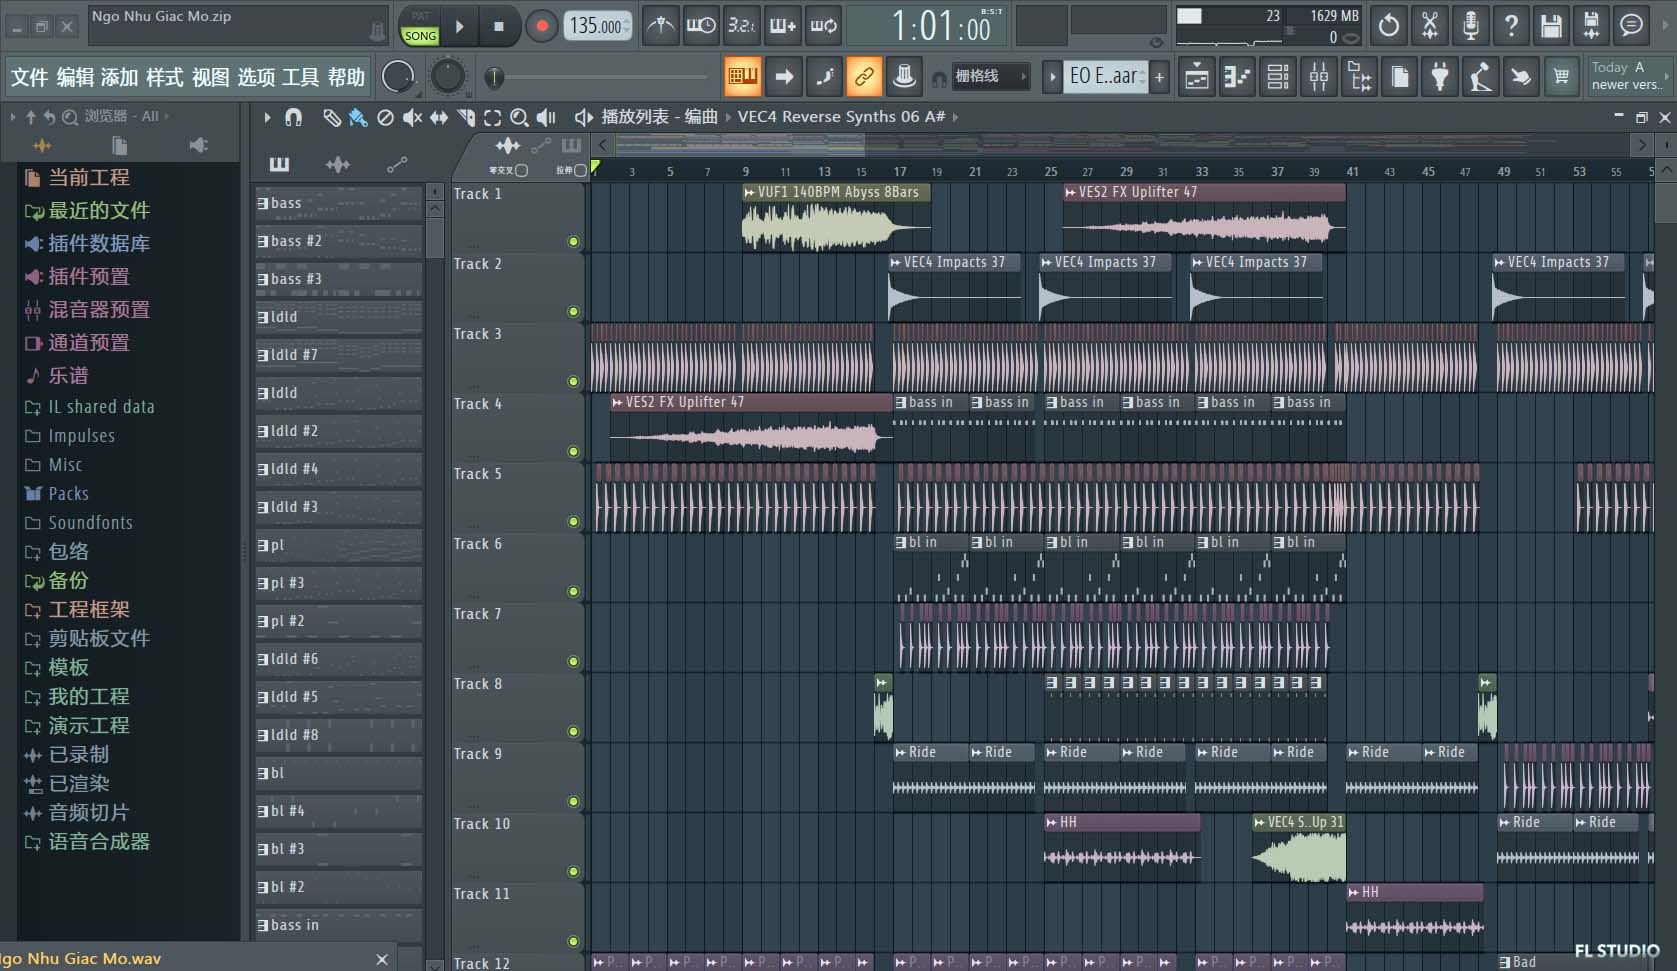Stop playback

click(498, 27)
